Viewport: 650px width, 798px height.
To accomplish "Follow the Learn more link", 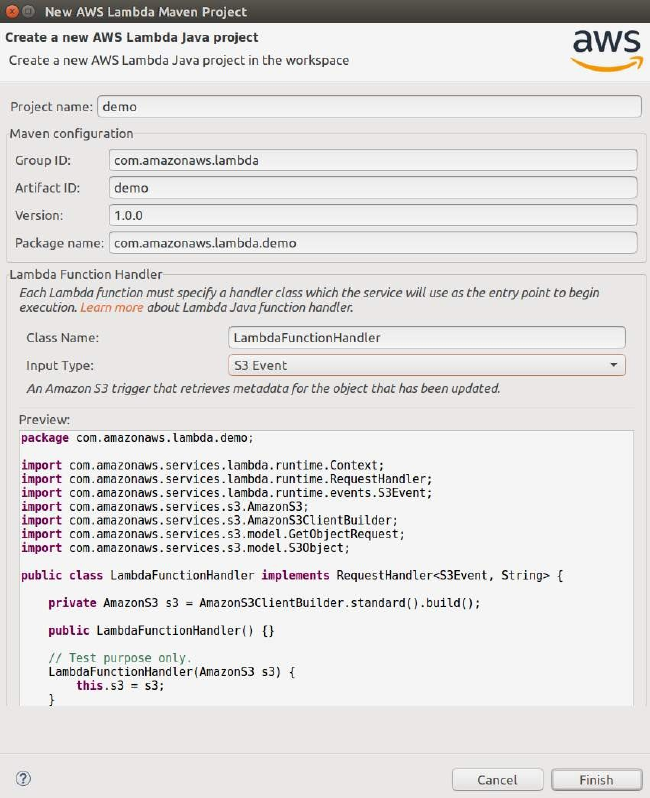I will [x=112, y=307].
